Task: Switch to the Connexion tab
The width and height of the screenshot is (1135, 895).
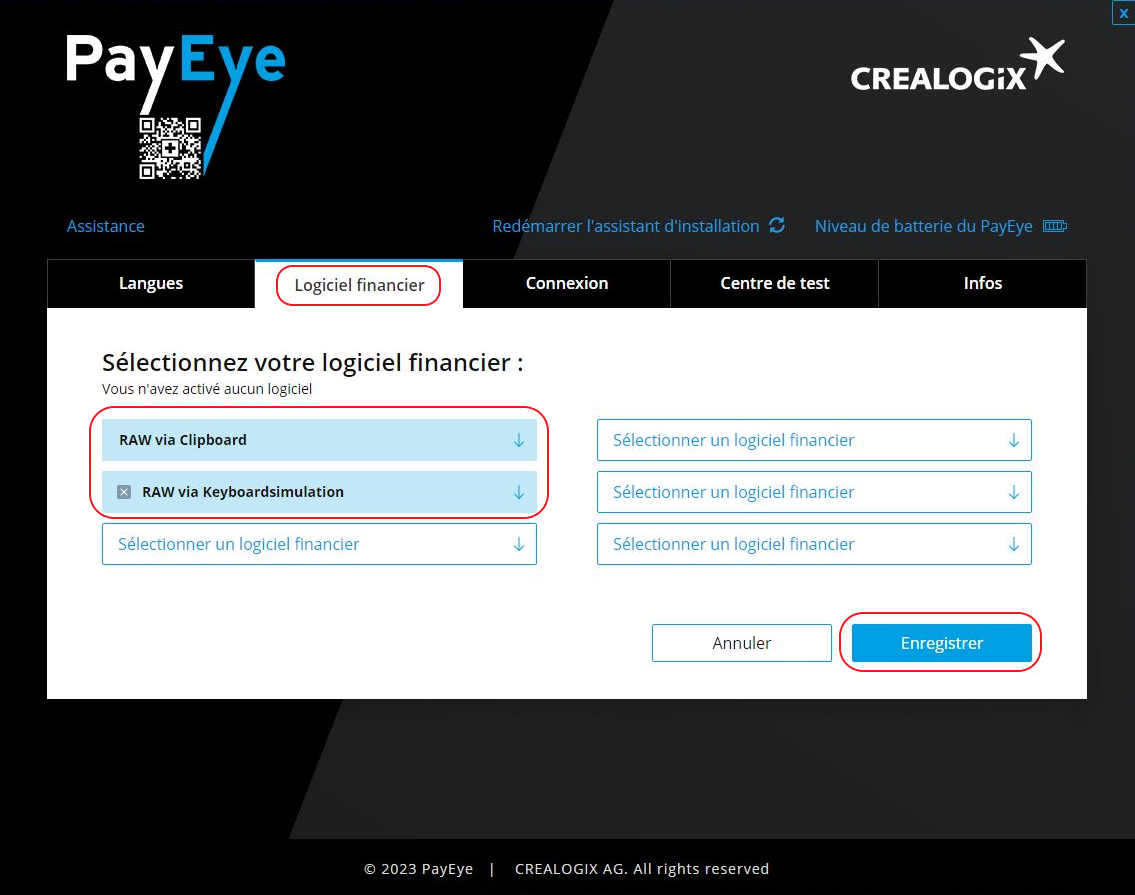Action: click(x=567, y=283)
